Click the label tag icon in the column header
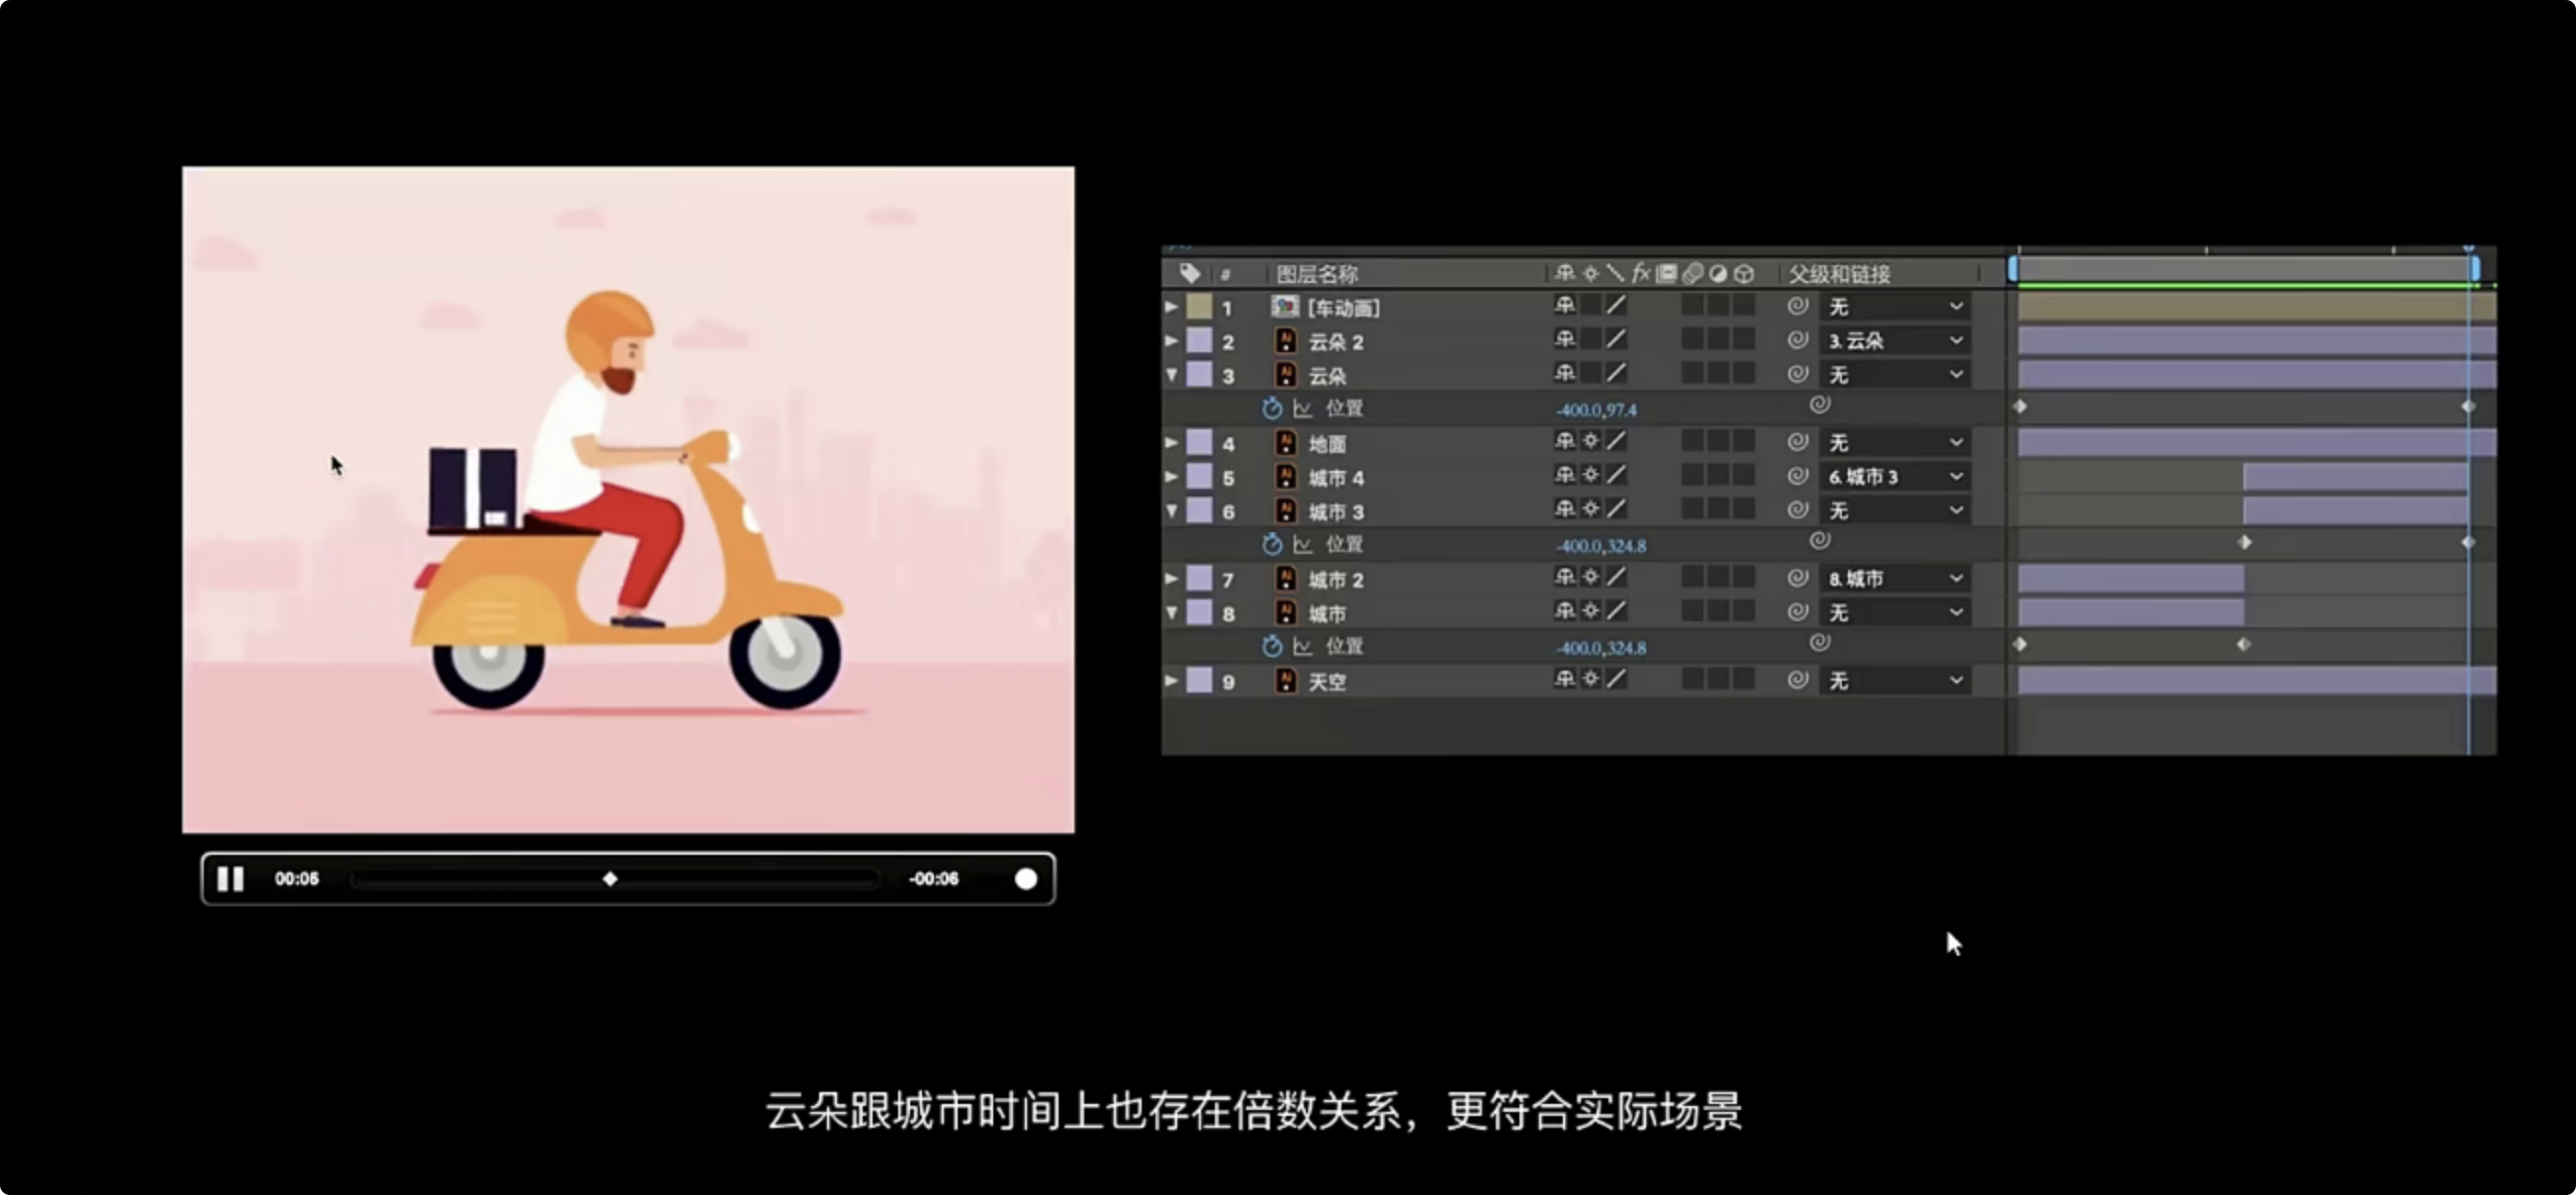2576x1195 pixels. click(1189, 273)
